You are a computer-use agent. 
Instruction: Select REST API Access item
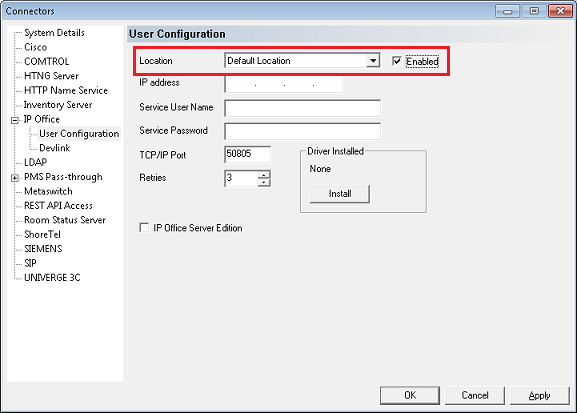(58, 205)
